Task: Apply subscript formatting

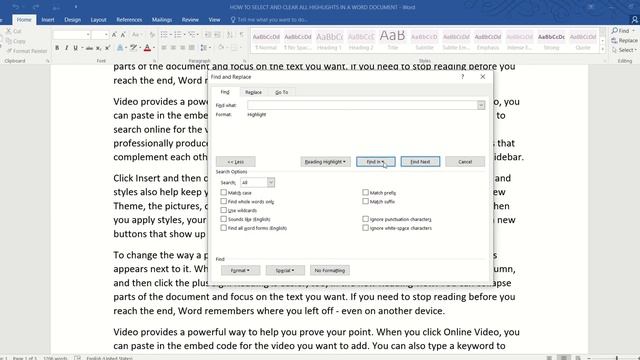Action: click(x=98, y=48)
